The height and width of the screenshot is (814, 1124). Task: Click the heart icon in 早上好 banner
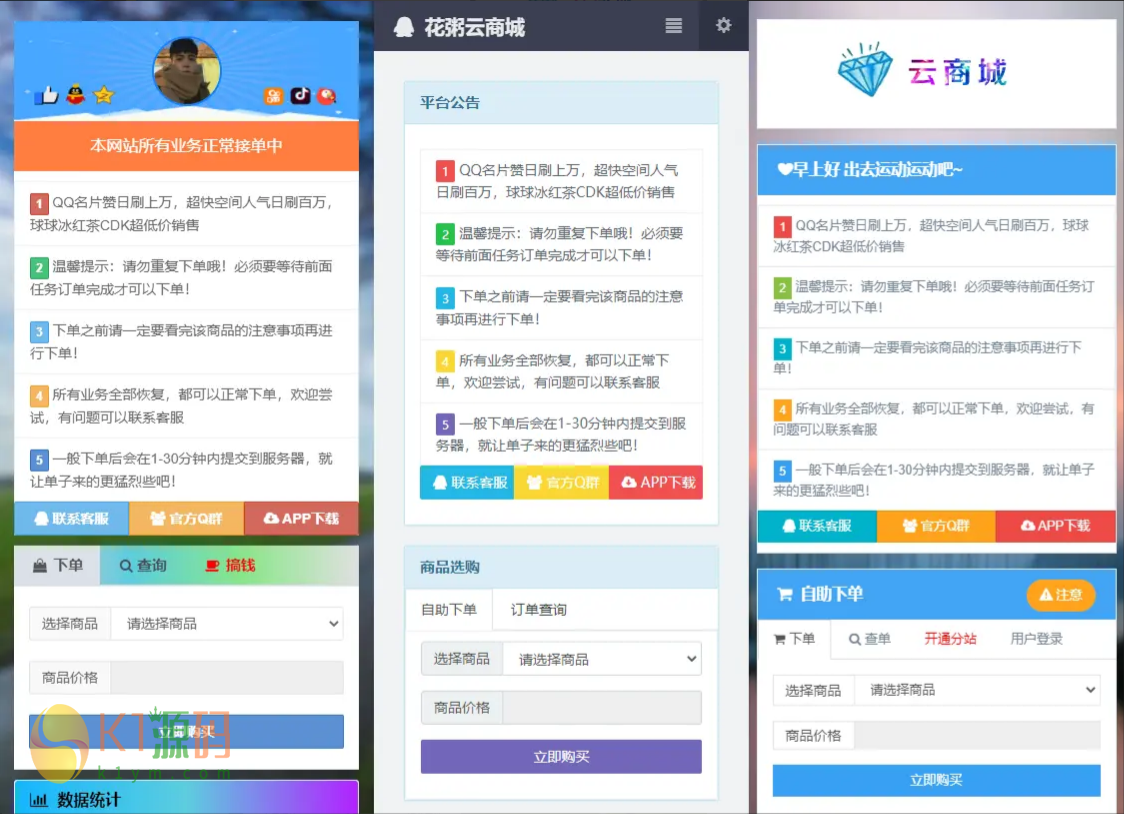pos(785,170)
